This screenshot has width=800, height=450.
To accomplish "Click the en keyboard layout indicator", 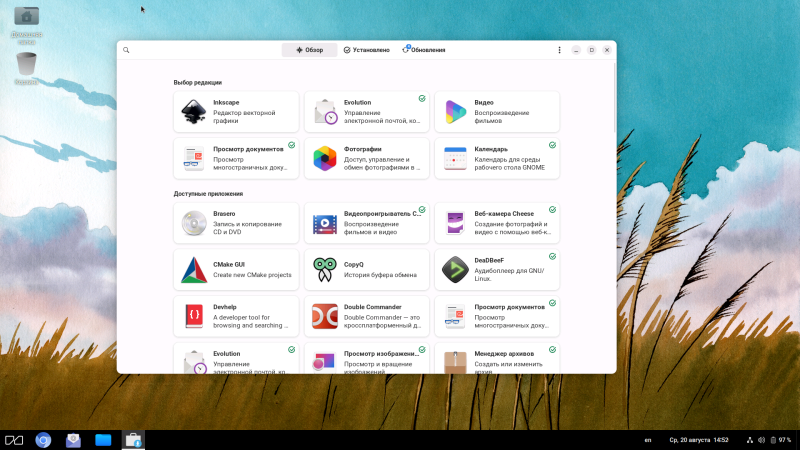I will pos(647,440).
